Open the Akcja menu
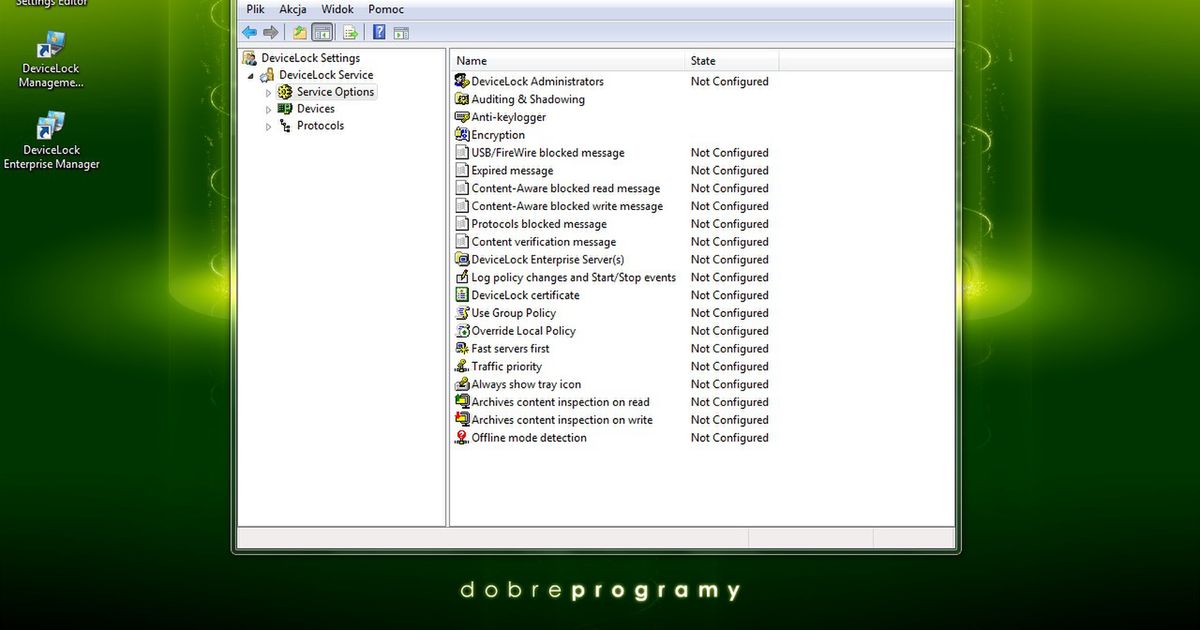The height and width of the screenshot is (630, 1200). [x=292, y=9]
